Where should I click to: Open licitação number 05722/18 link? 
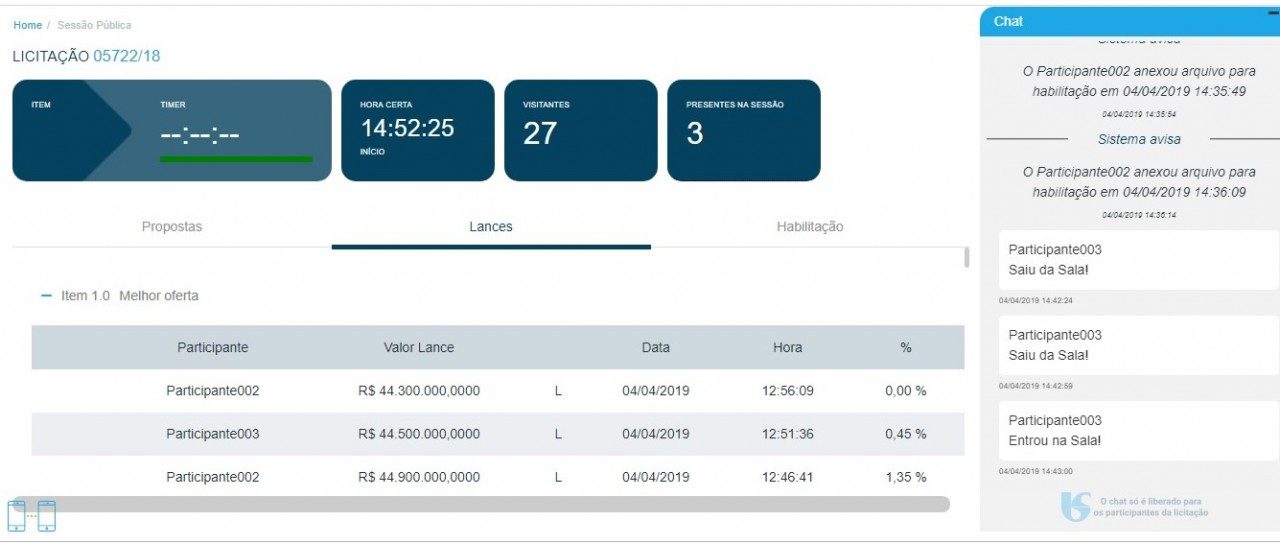(x=126, y=56)
